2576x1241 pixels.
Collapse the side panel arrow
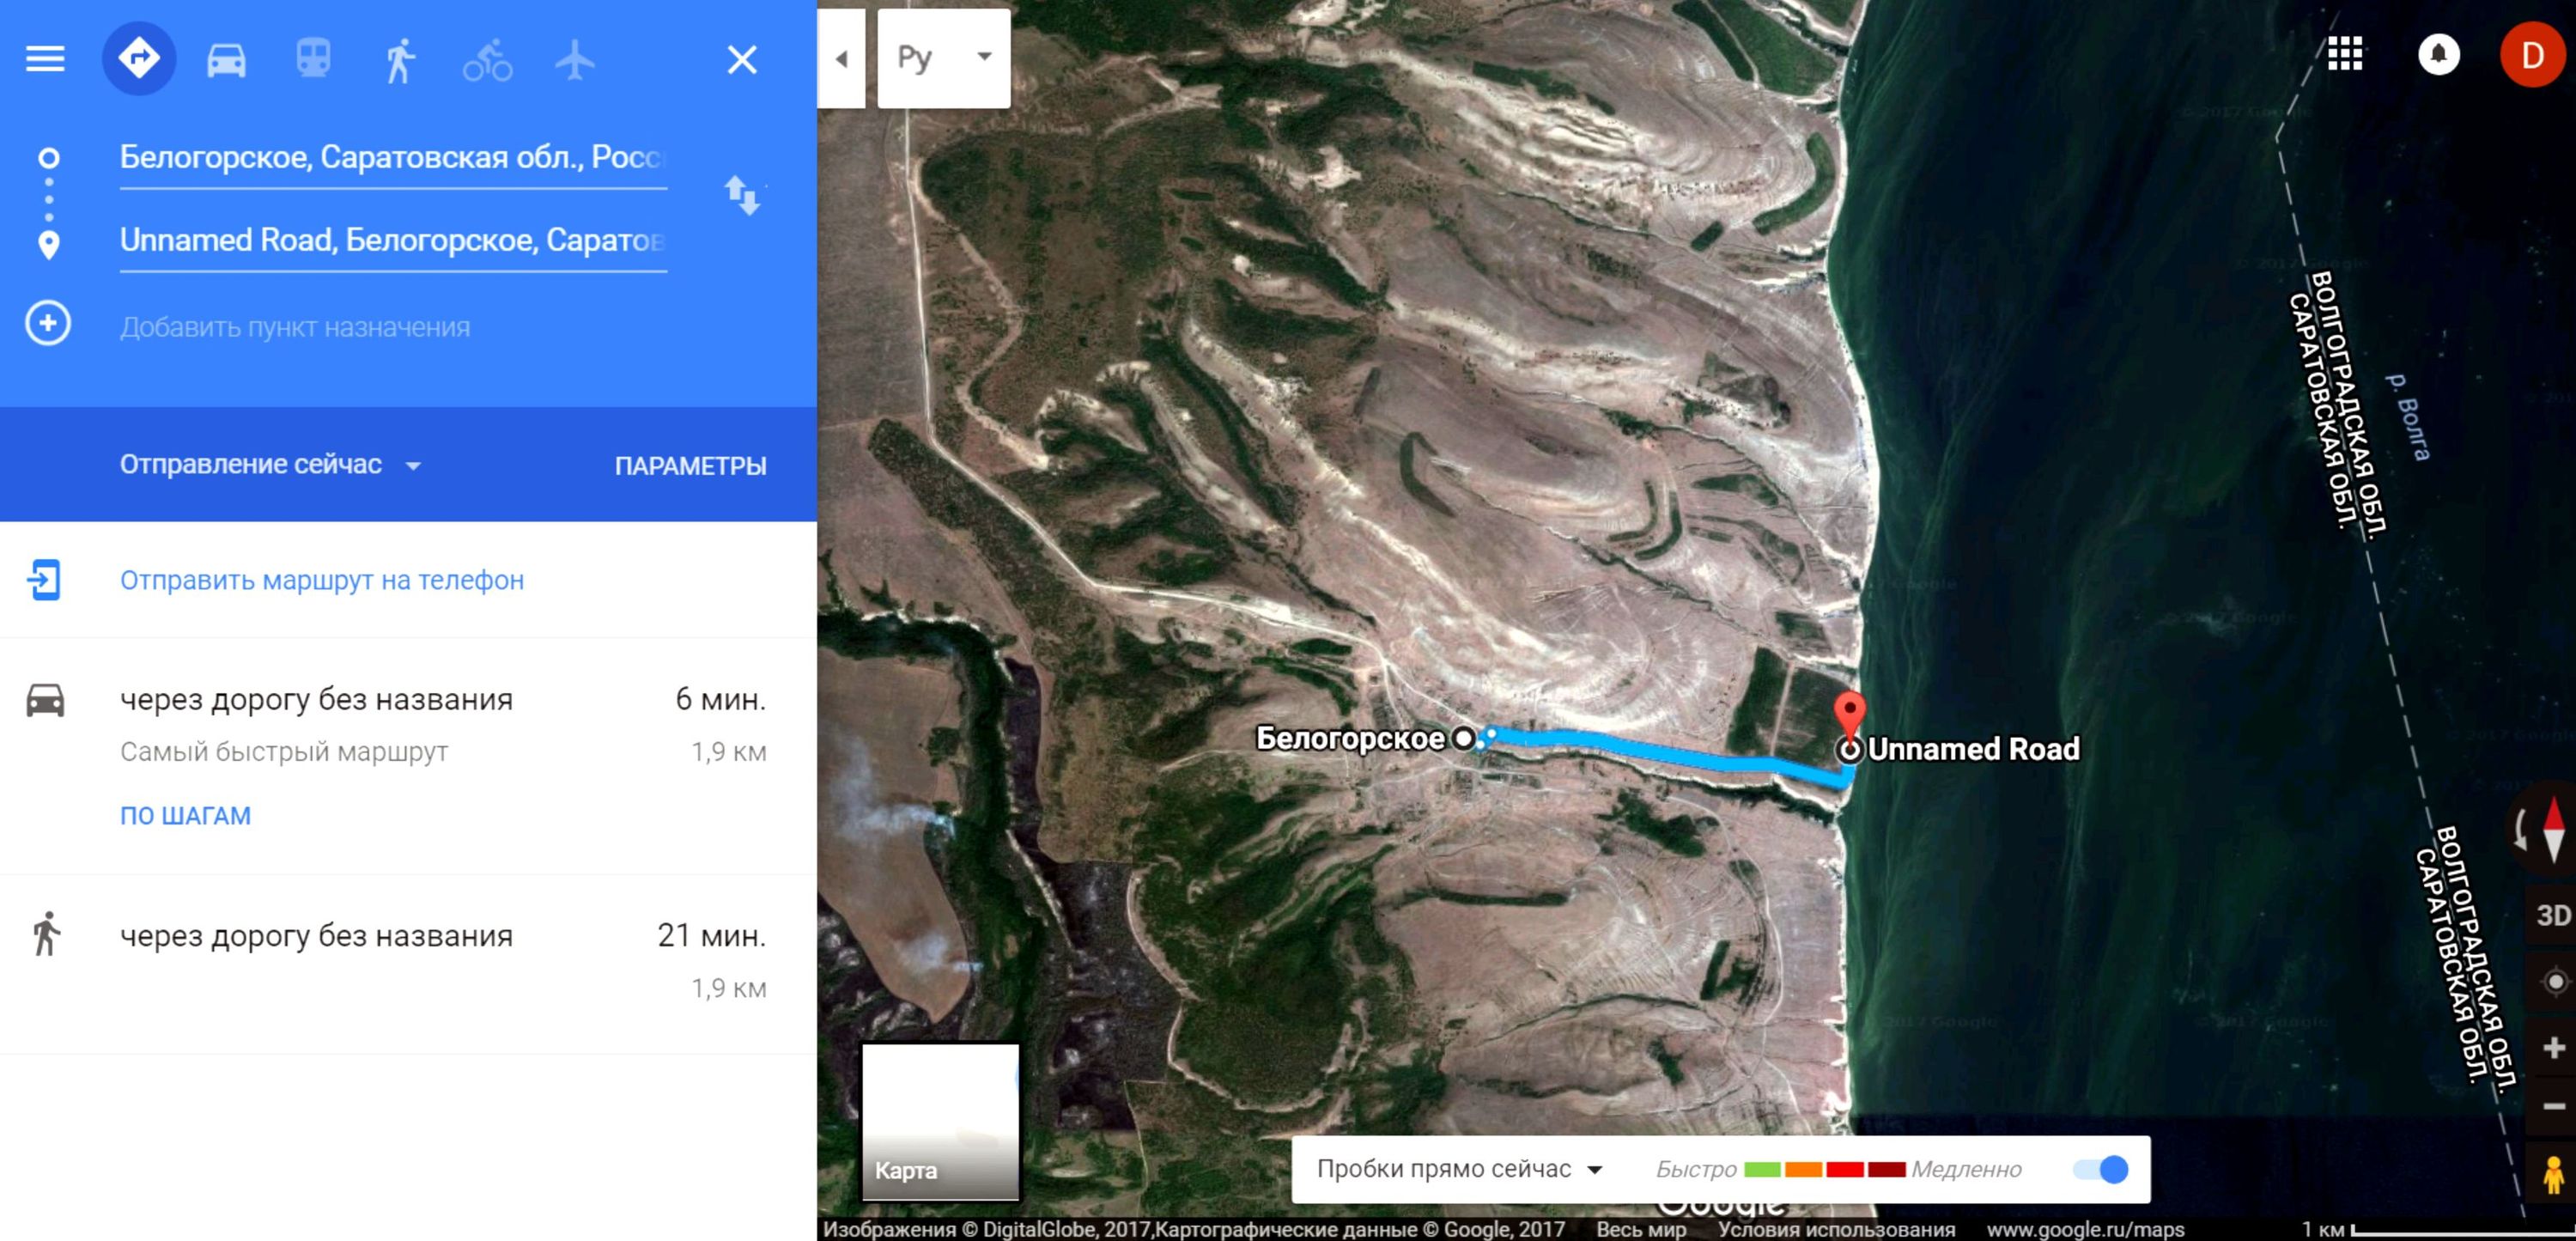click(841, 59)
